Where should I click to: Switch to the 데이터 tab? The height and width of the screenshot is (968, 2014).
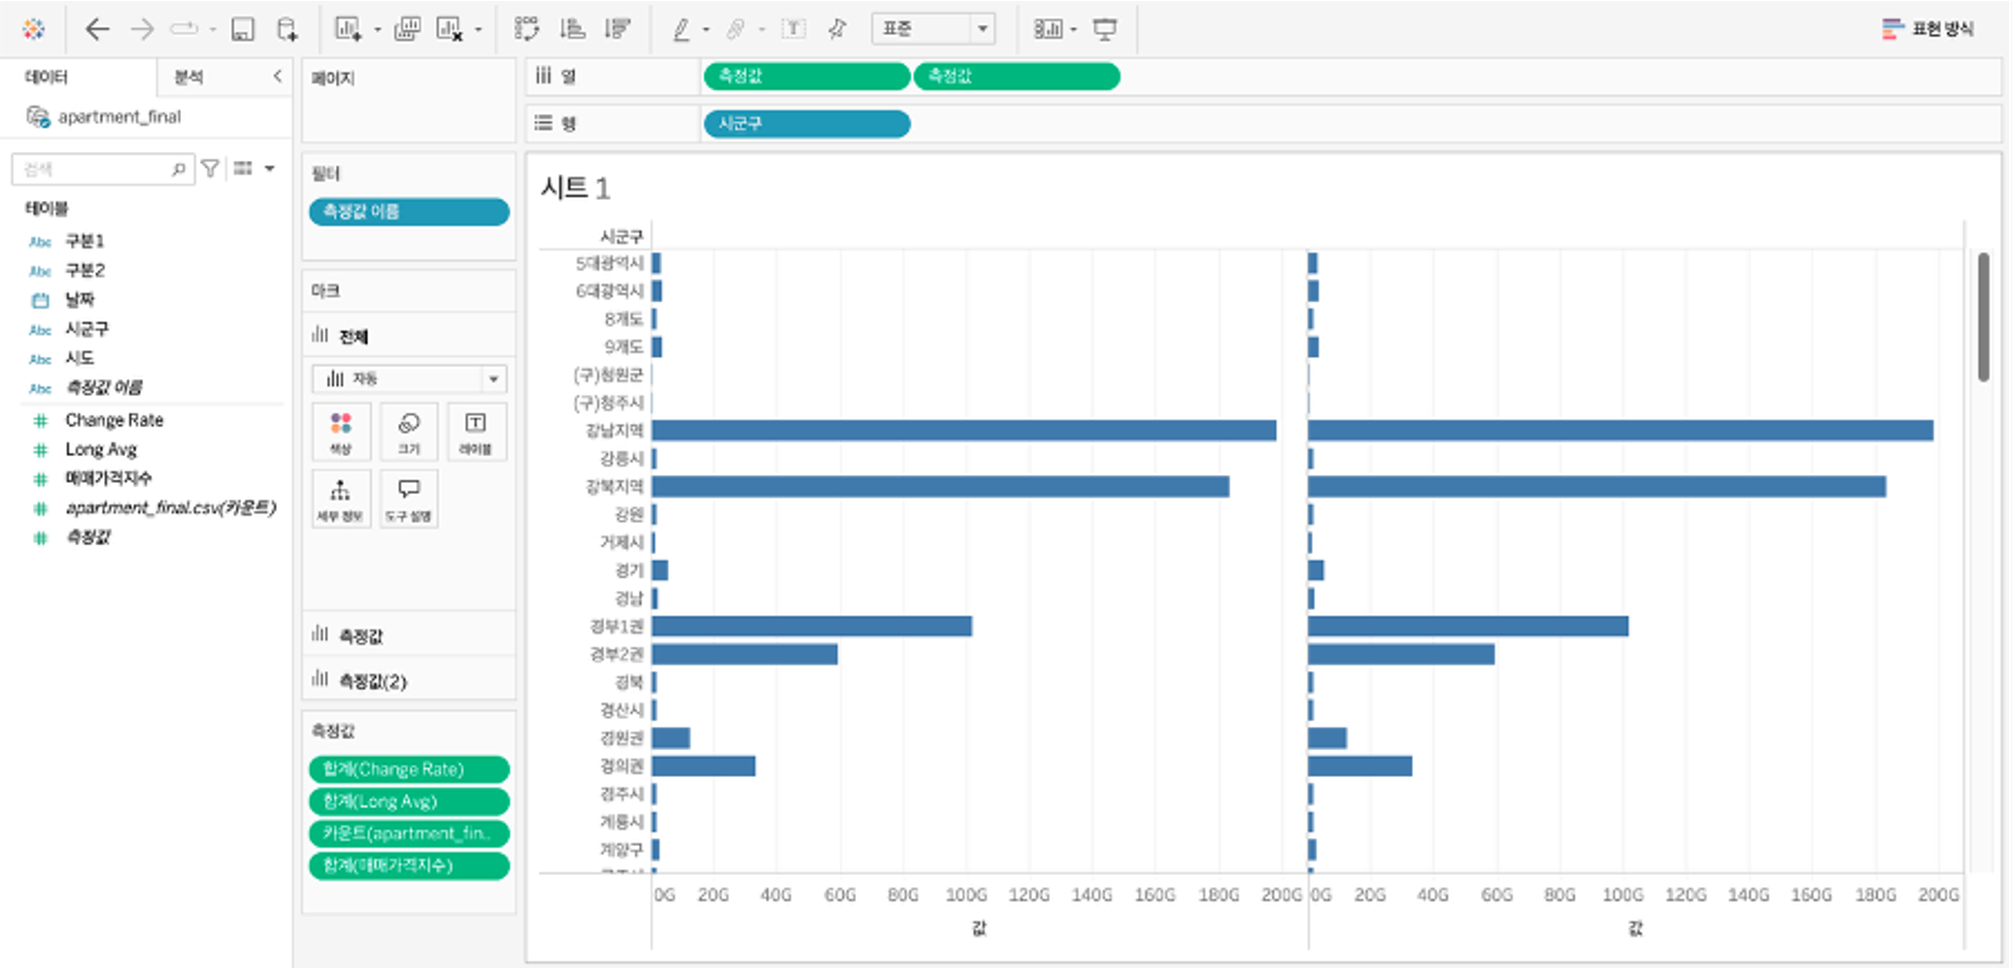[46, 77]
